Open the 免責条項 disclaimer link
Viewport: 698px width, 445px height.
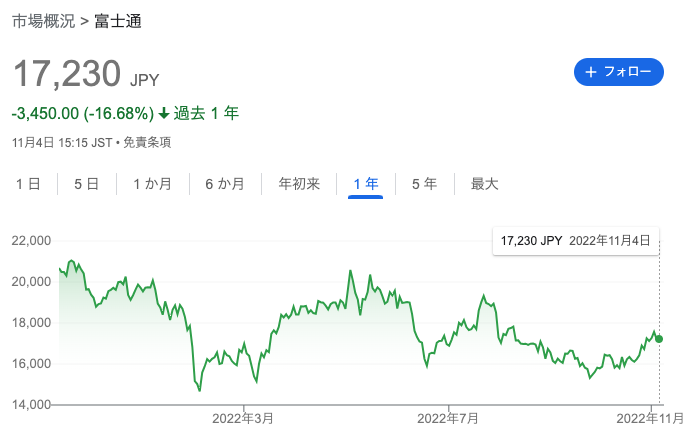(x=147, y=142)
